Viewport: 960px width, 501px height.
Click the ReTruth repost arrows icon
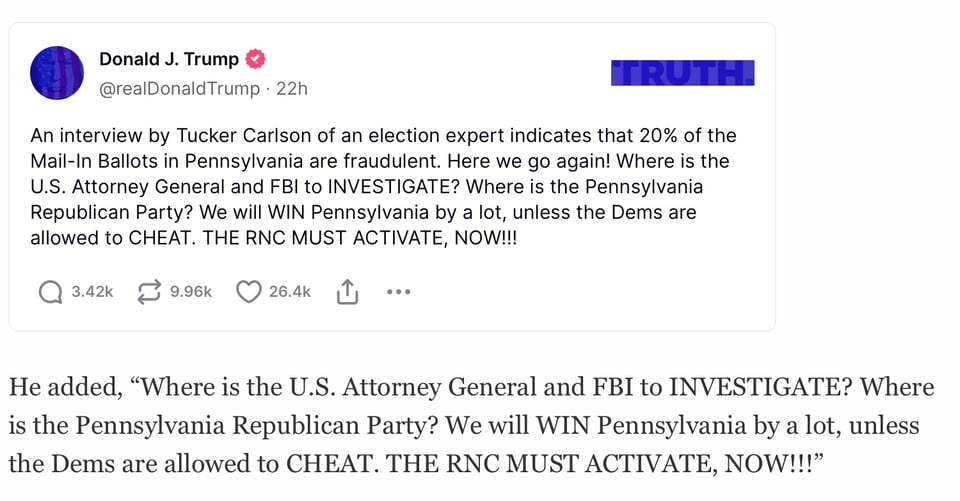click(149, 292)
